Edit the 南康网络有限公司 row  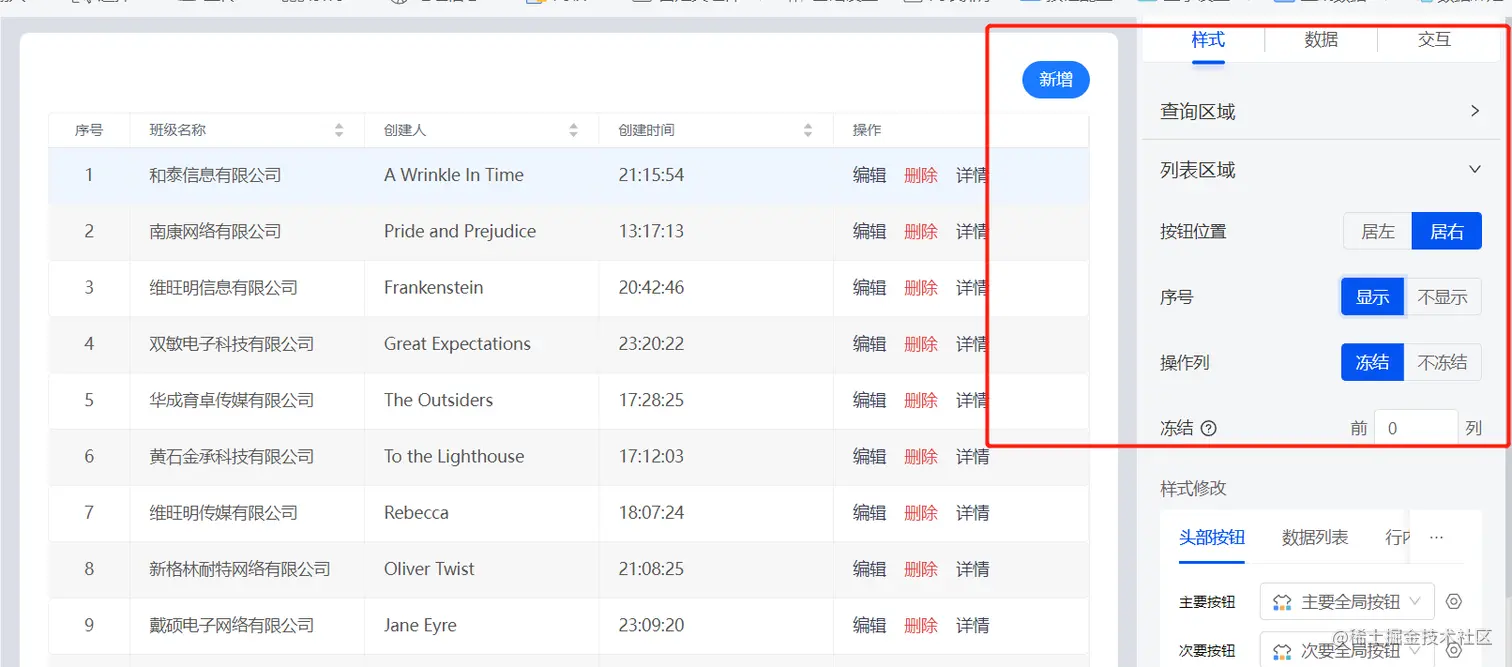coord(869,231)
